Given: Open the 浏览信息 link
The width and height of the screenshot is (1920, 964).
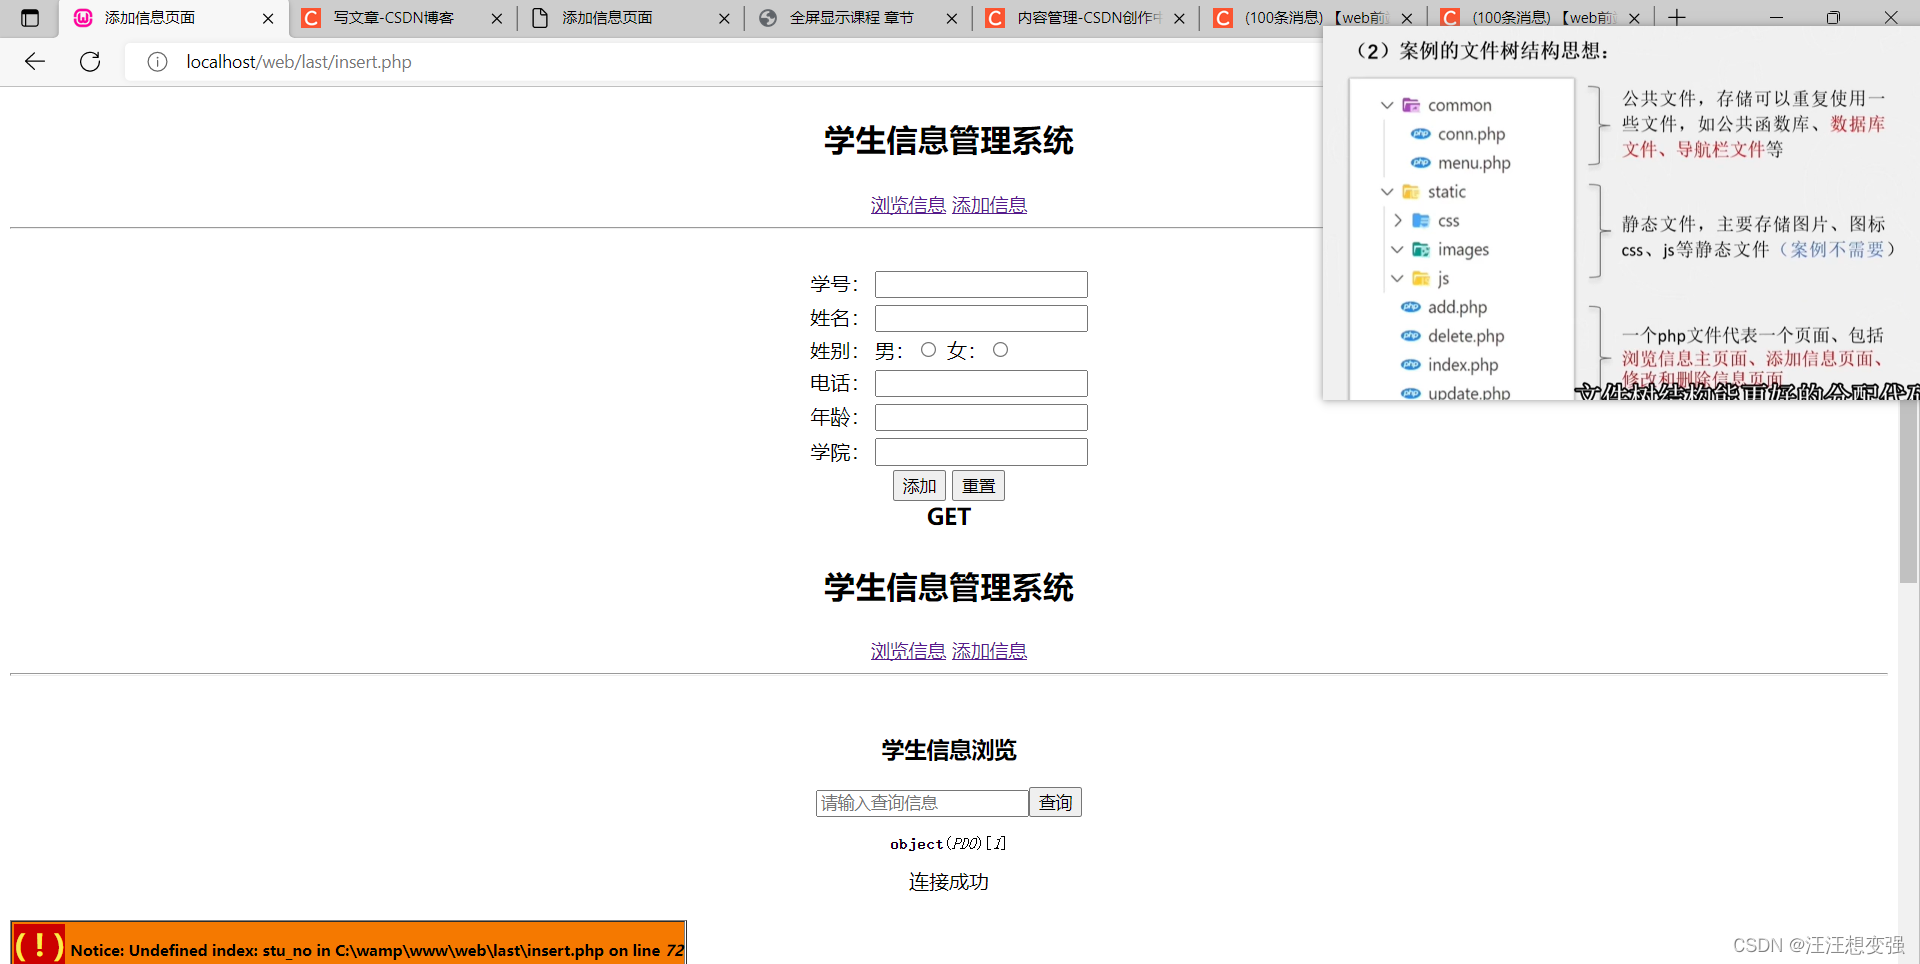Looking at the screenshot, I should (907, 204).
